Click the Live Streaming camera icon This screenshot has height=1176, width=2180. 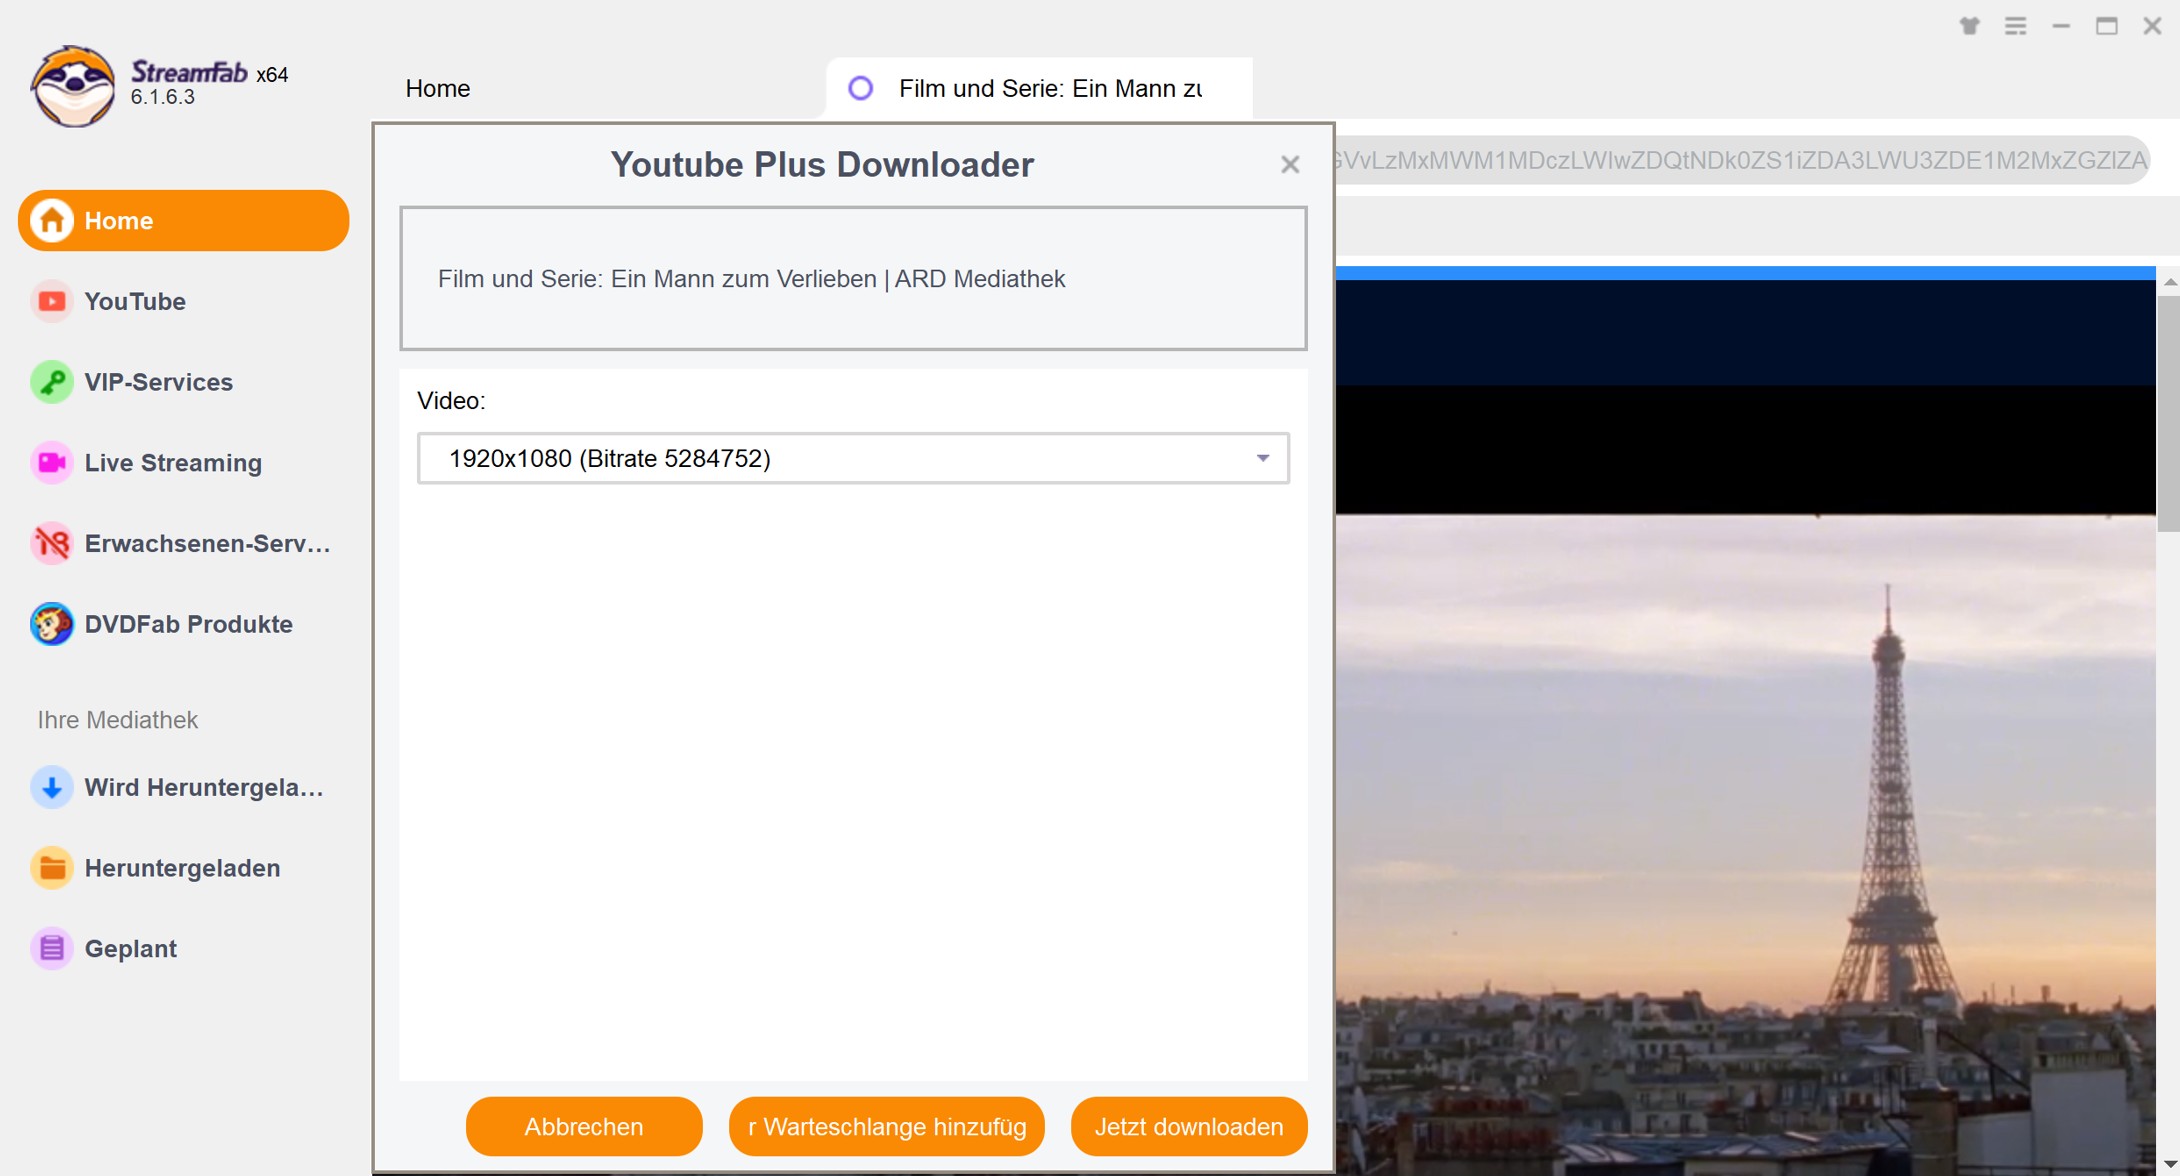point(52,463)
